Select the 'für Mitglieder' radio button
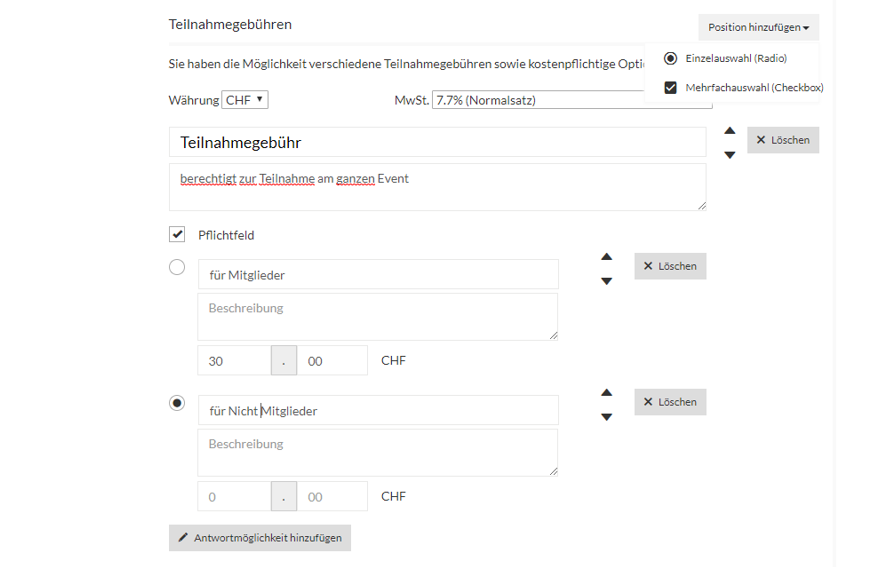896x567 pixels. [x=177, y=267]
